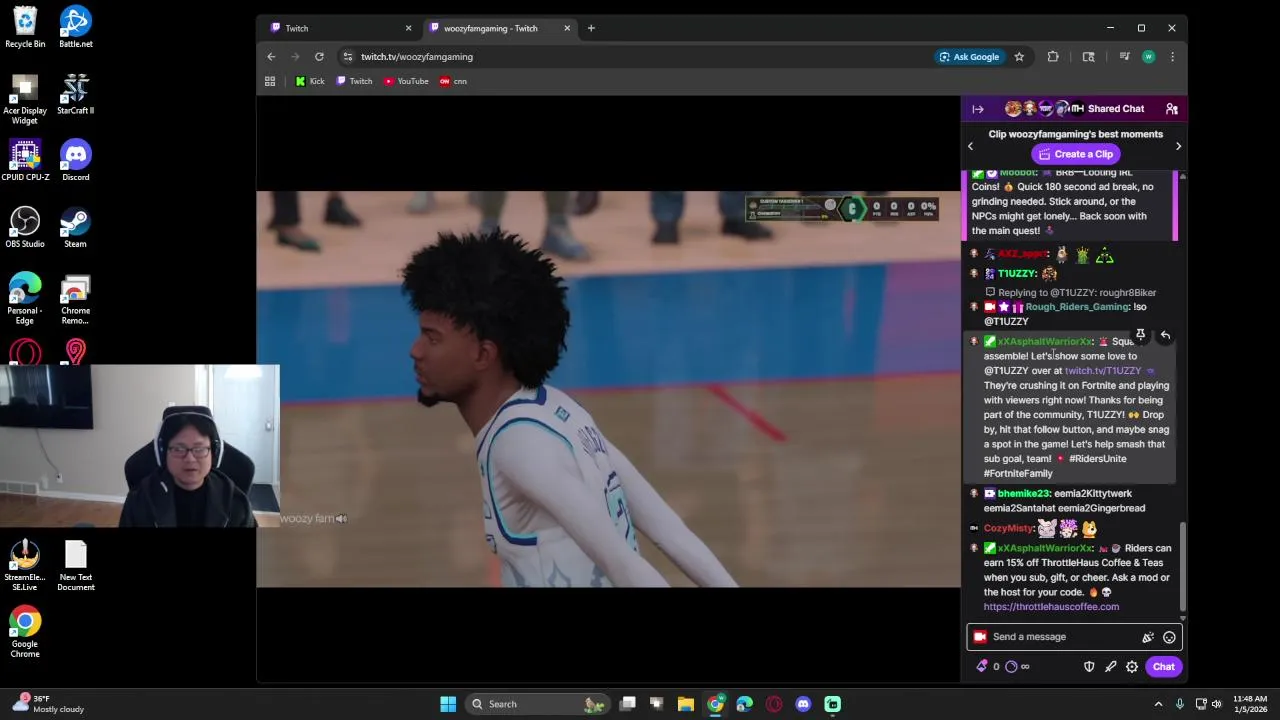Screen dimensions: 1280x720
Task: Open the Windows Start menu
Action: pyautogui.click(x=448, y=704)
